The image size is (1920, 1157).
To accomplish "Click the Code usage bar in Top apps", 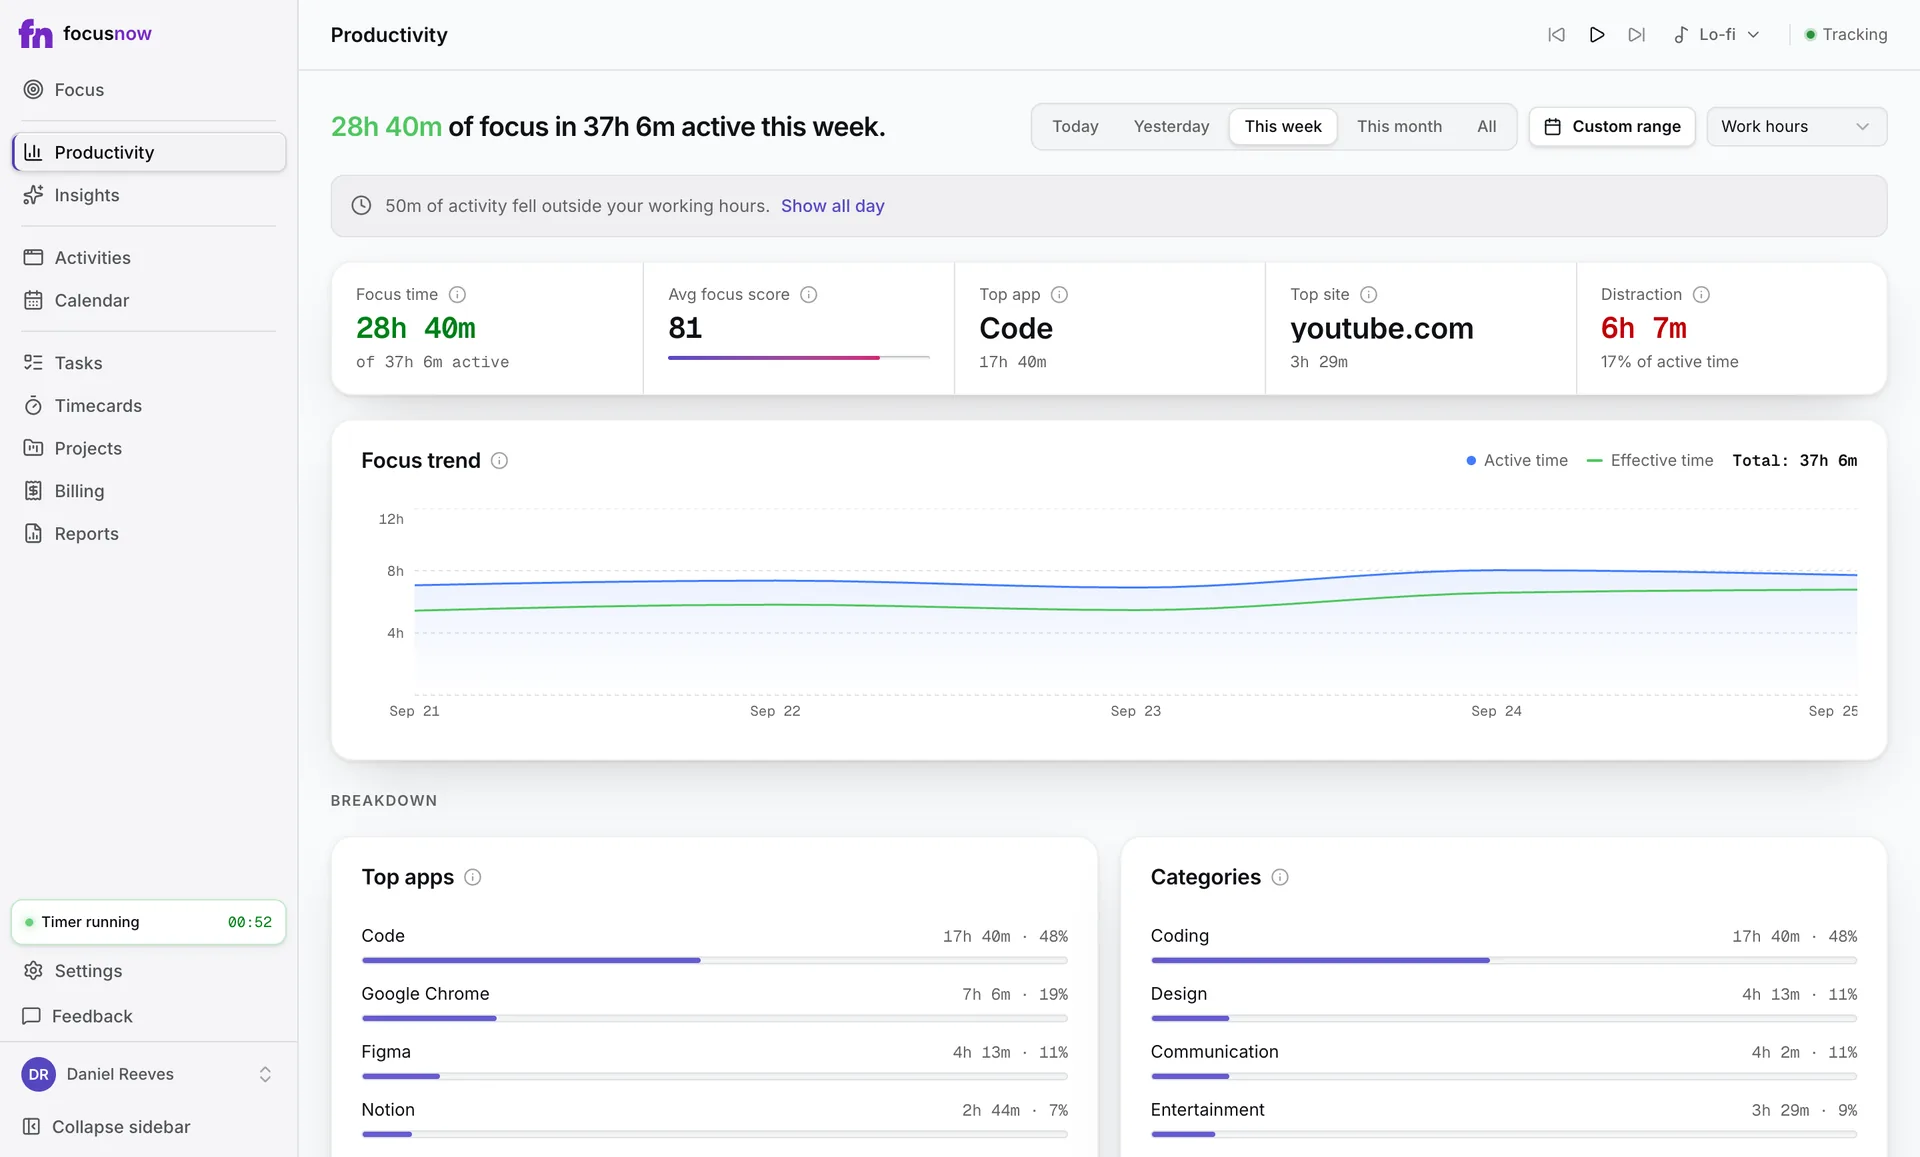I will click(714, 961).
